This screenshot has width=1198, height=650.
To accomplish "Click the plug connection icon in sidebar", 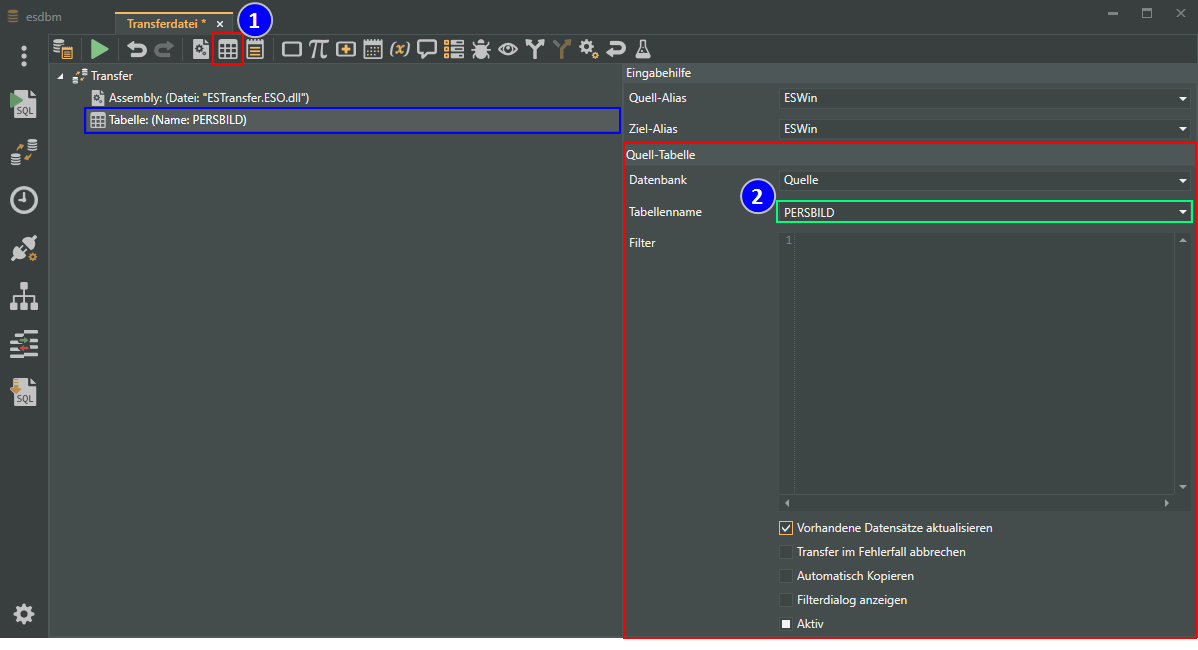I will tap(24, 249).
